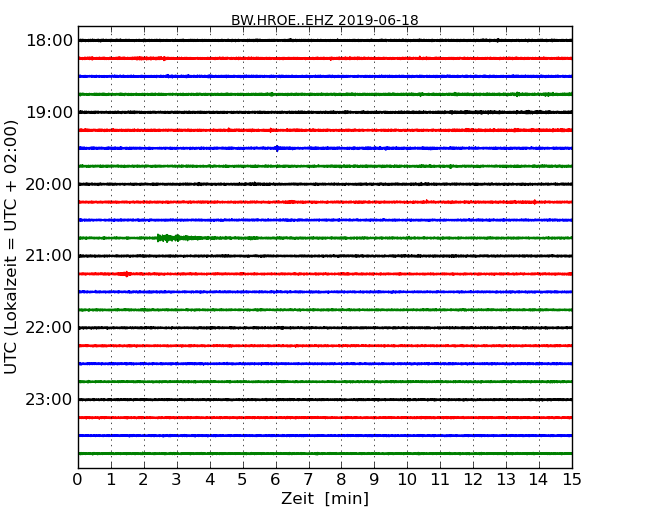Click the blue spike at minute 6 on the 19:30 trace

tap(277, 148)
